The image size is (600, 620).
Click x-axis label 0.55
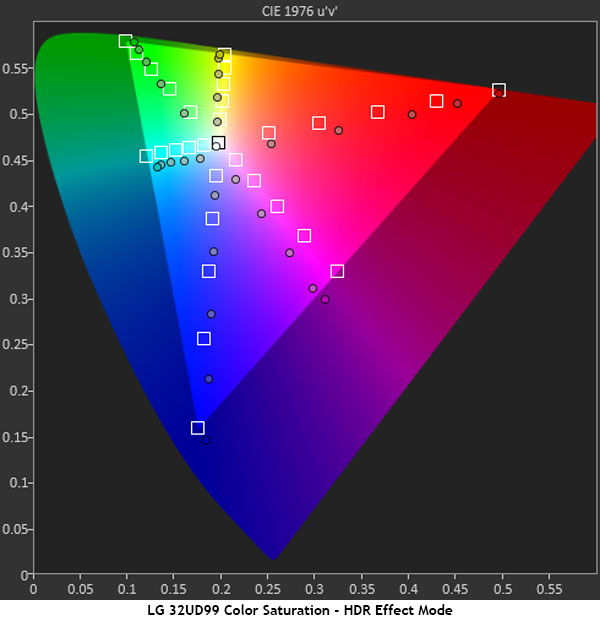[x=549, y=589]
